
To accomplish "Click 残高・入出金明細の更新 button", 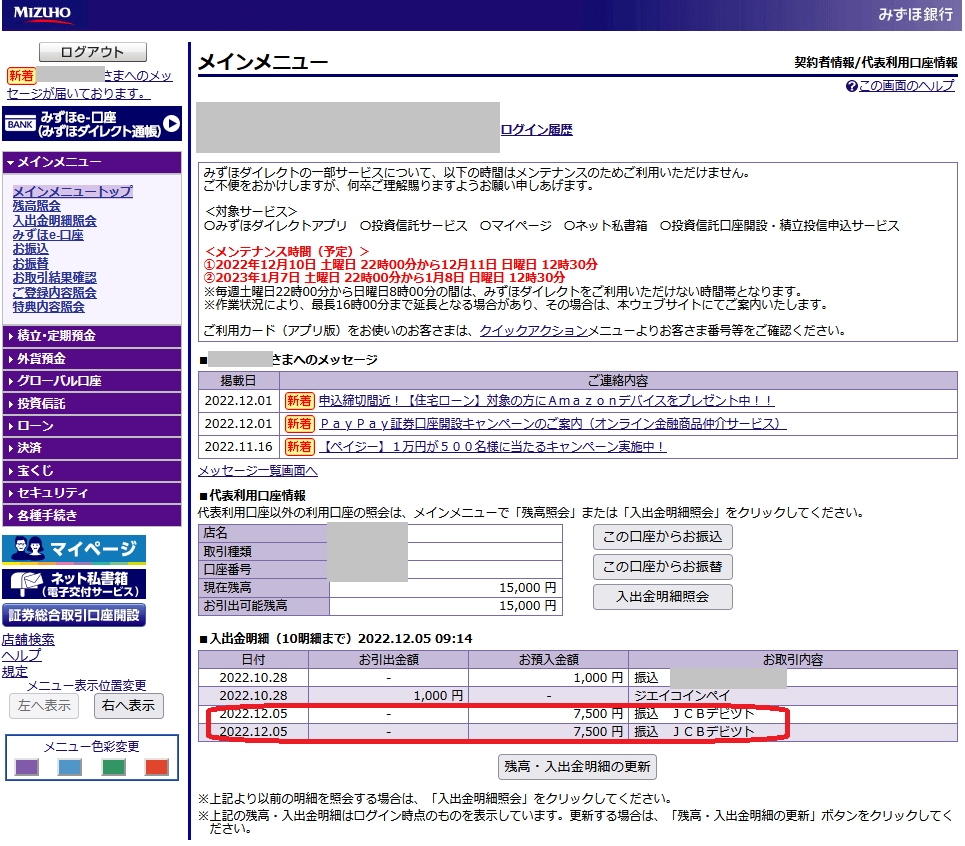I will point(577,767).
